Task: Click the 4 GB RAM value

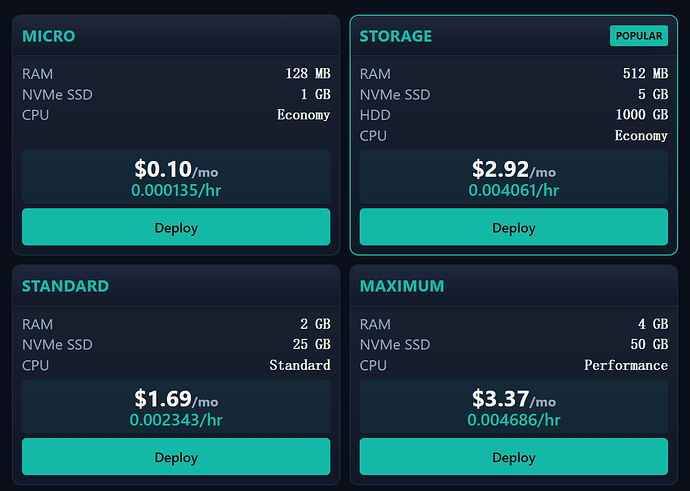Action: tap(653, 324)
